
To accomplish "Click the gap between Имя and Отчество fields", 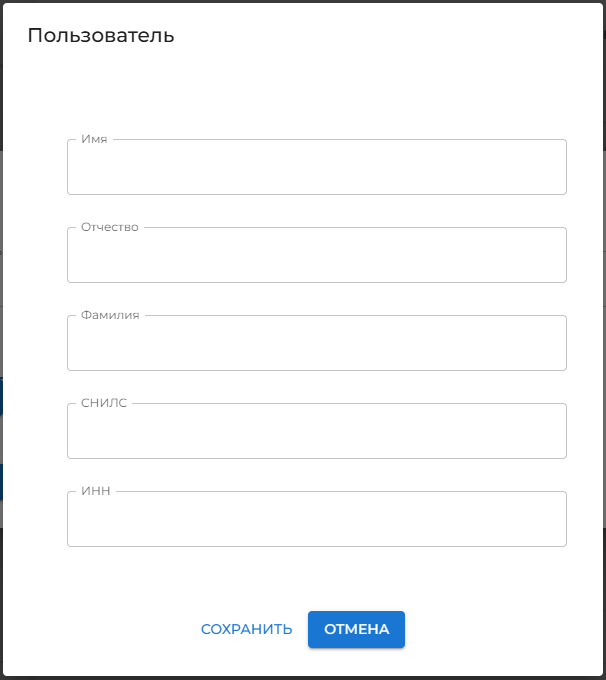I will point(316,210).
